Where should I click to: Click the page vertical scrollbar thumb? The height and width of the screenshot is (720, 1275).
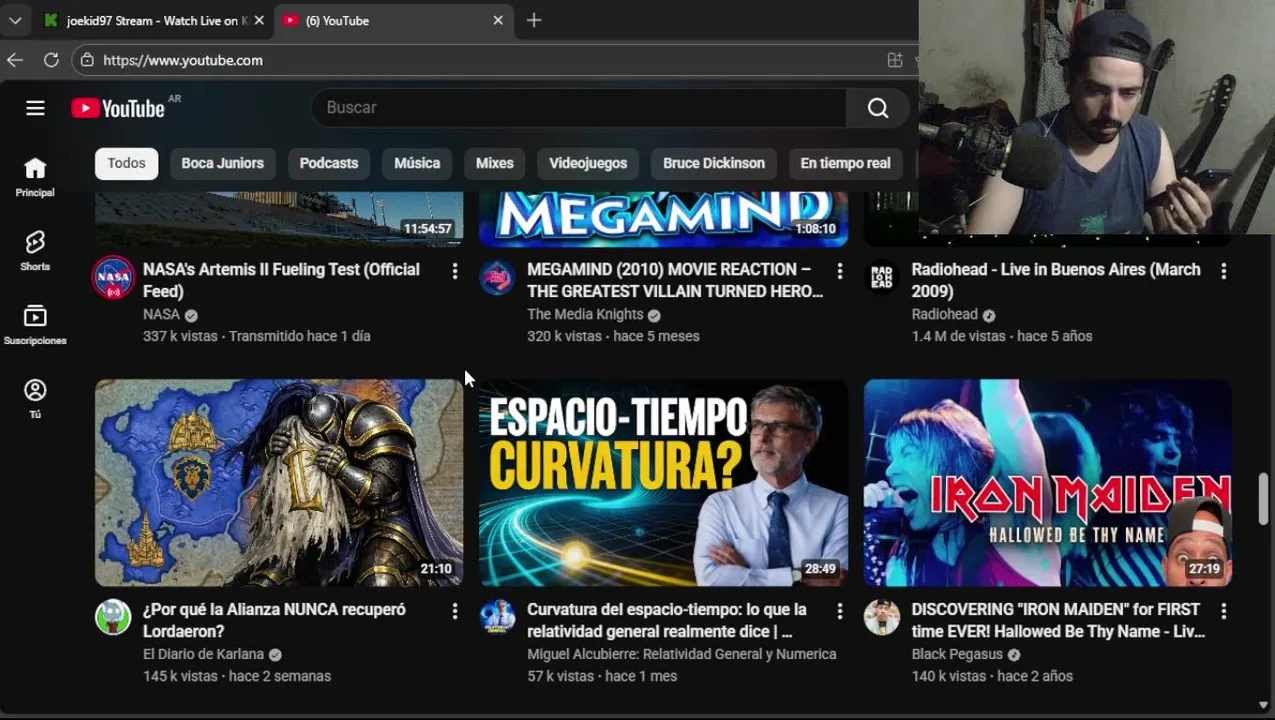pyautogui.click(x=1264, y=497)
